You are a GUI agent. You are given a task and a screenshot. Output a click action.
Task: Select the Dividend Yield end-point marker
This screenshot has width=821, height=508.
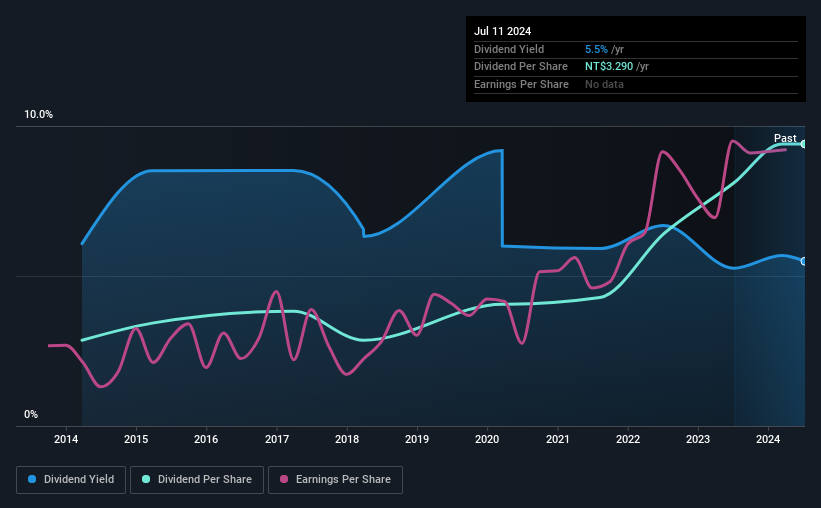coord(804,261)
